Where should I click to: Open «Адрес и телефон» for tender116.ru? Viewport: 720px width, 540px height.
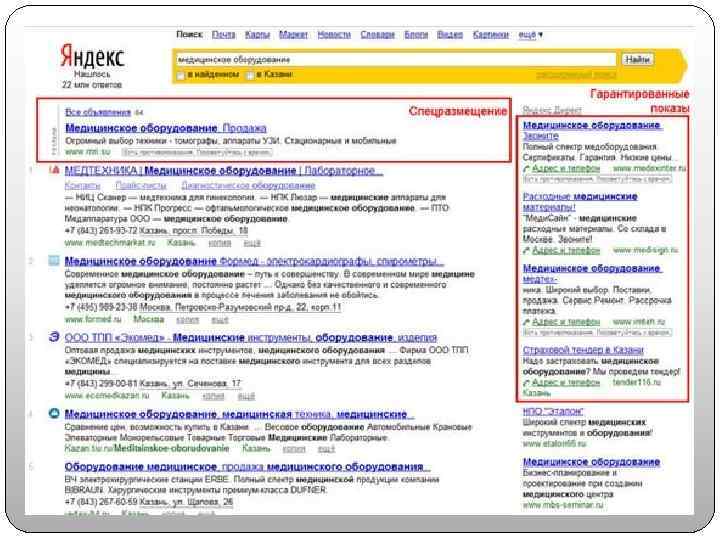566,382
